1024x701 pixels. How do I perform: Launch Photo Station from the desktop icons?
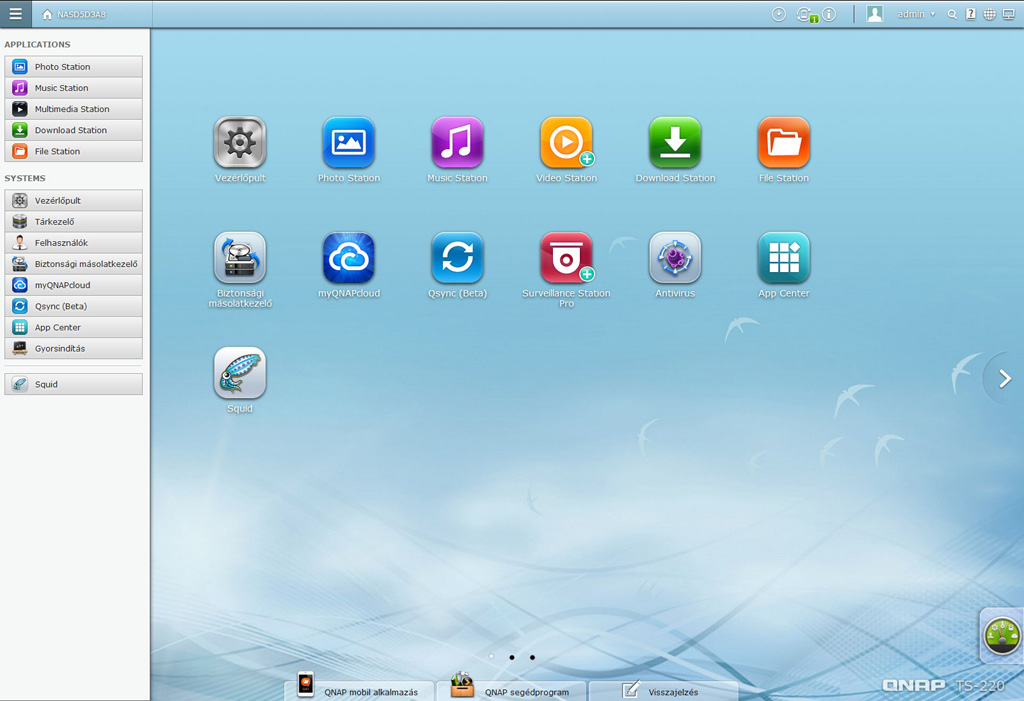(x=349, y=142)
